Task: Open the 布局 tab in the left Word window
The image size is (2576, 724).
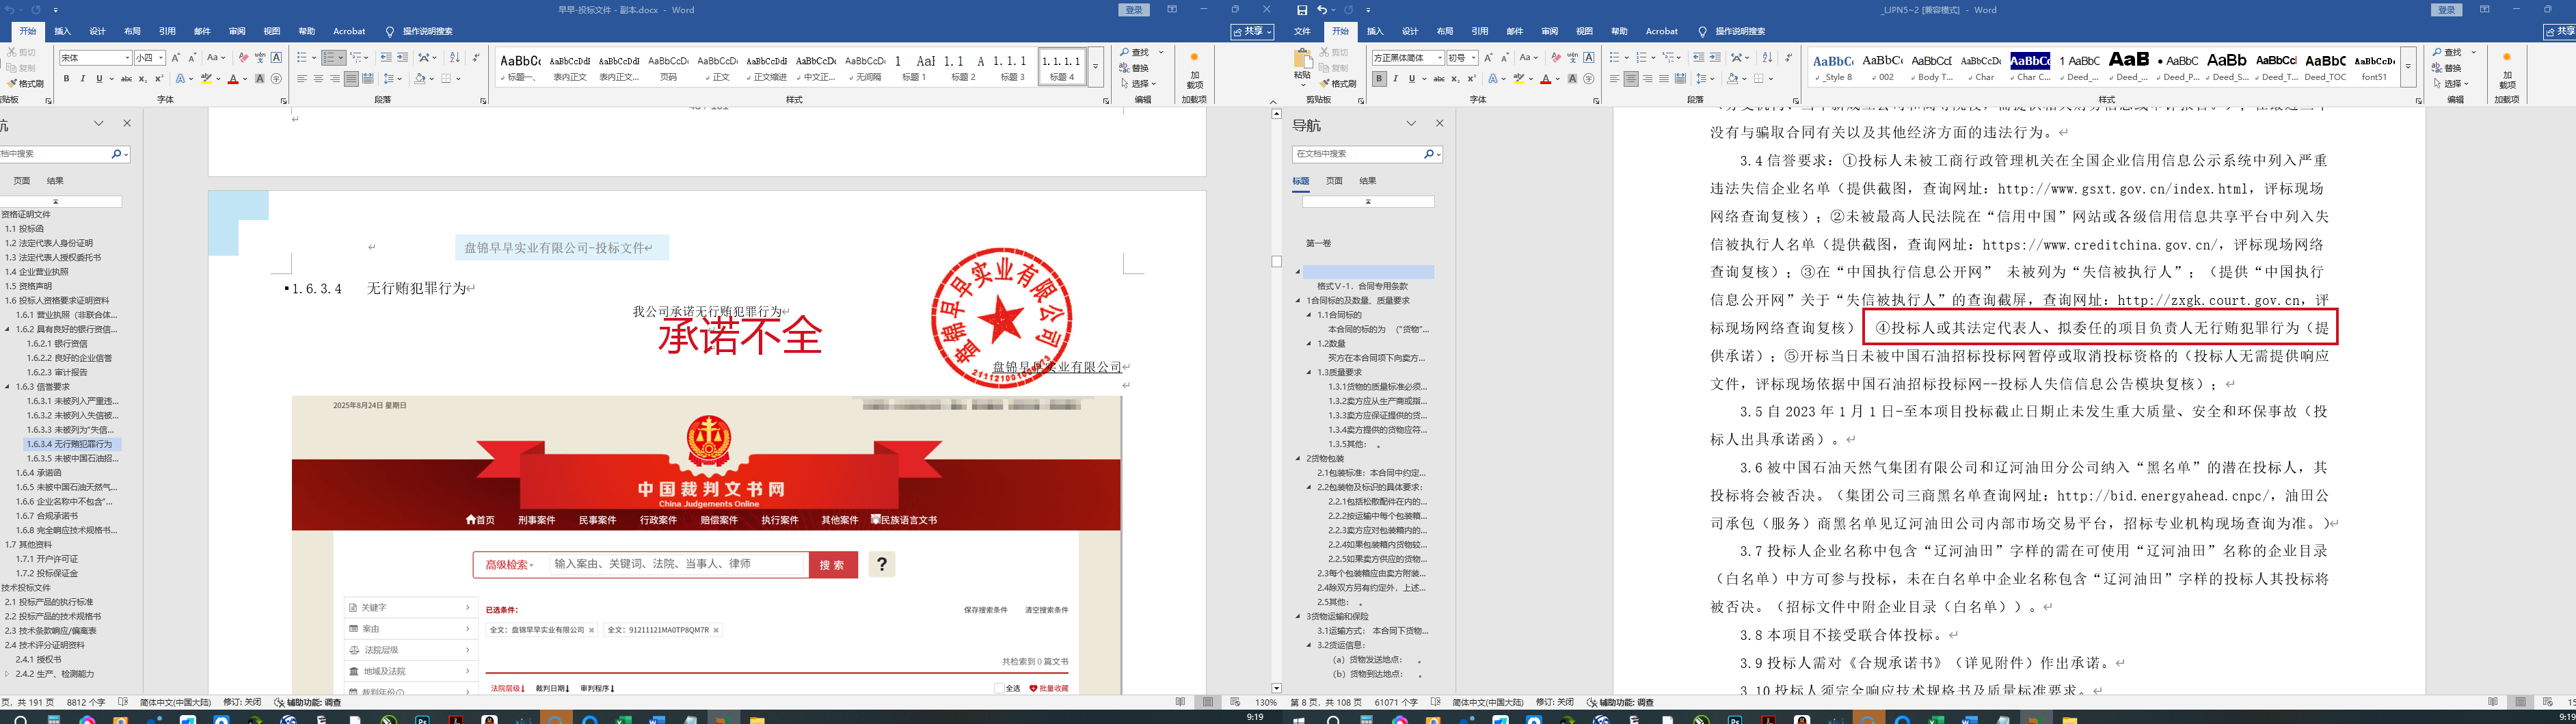Action: (132, 31)
